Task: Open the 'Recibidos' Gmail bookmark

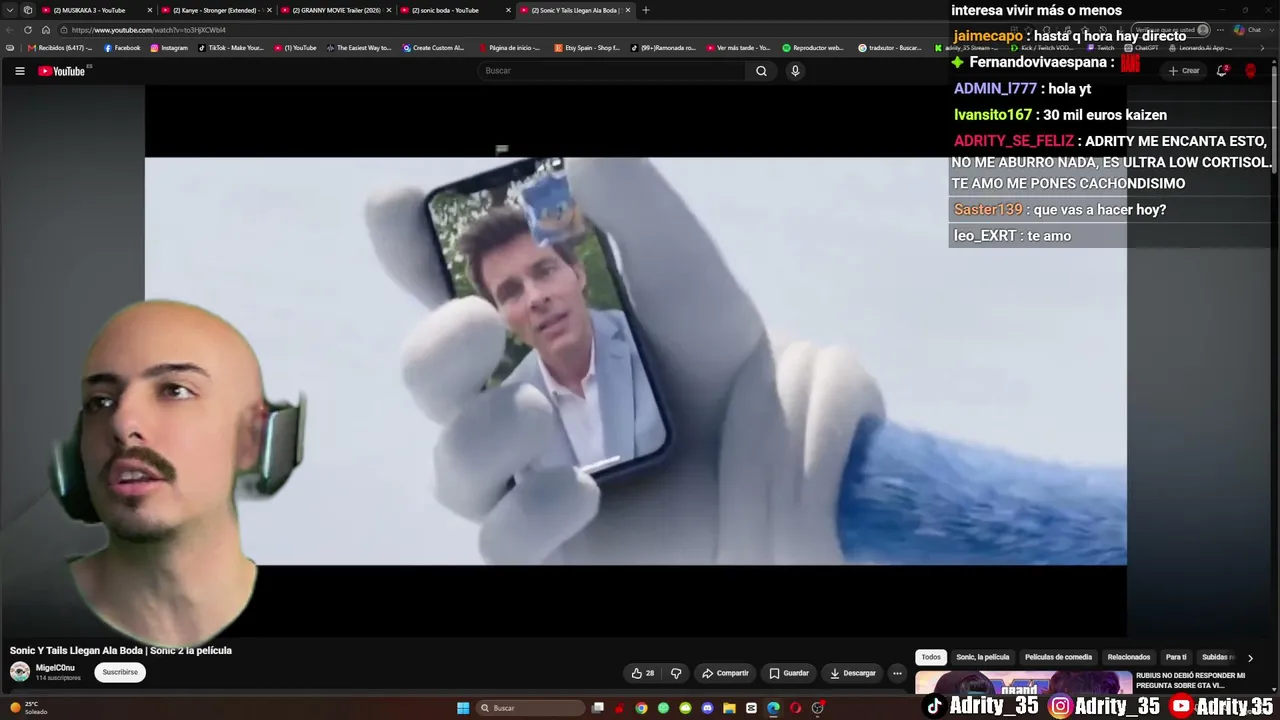Action: point(60,48)
